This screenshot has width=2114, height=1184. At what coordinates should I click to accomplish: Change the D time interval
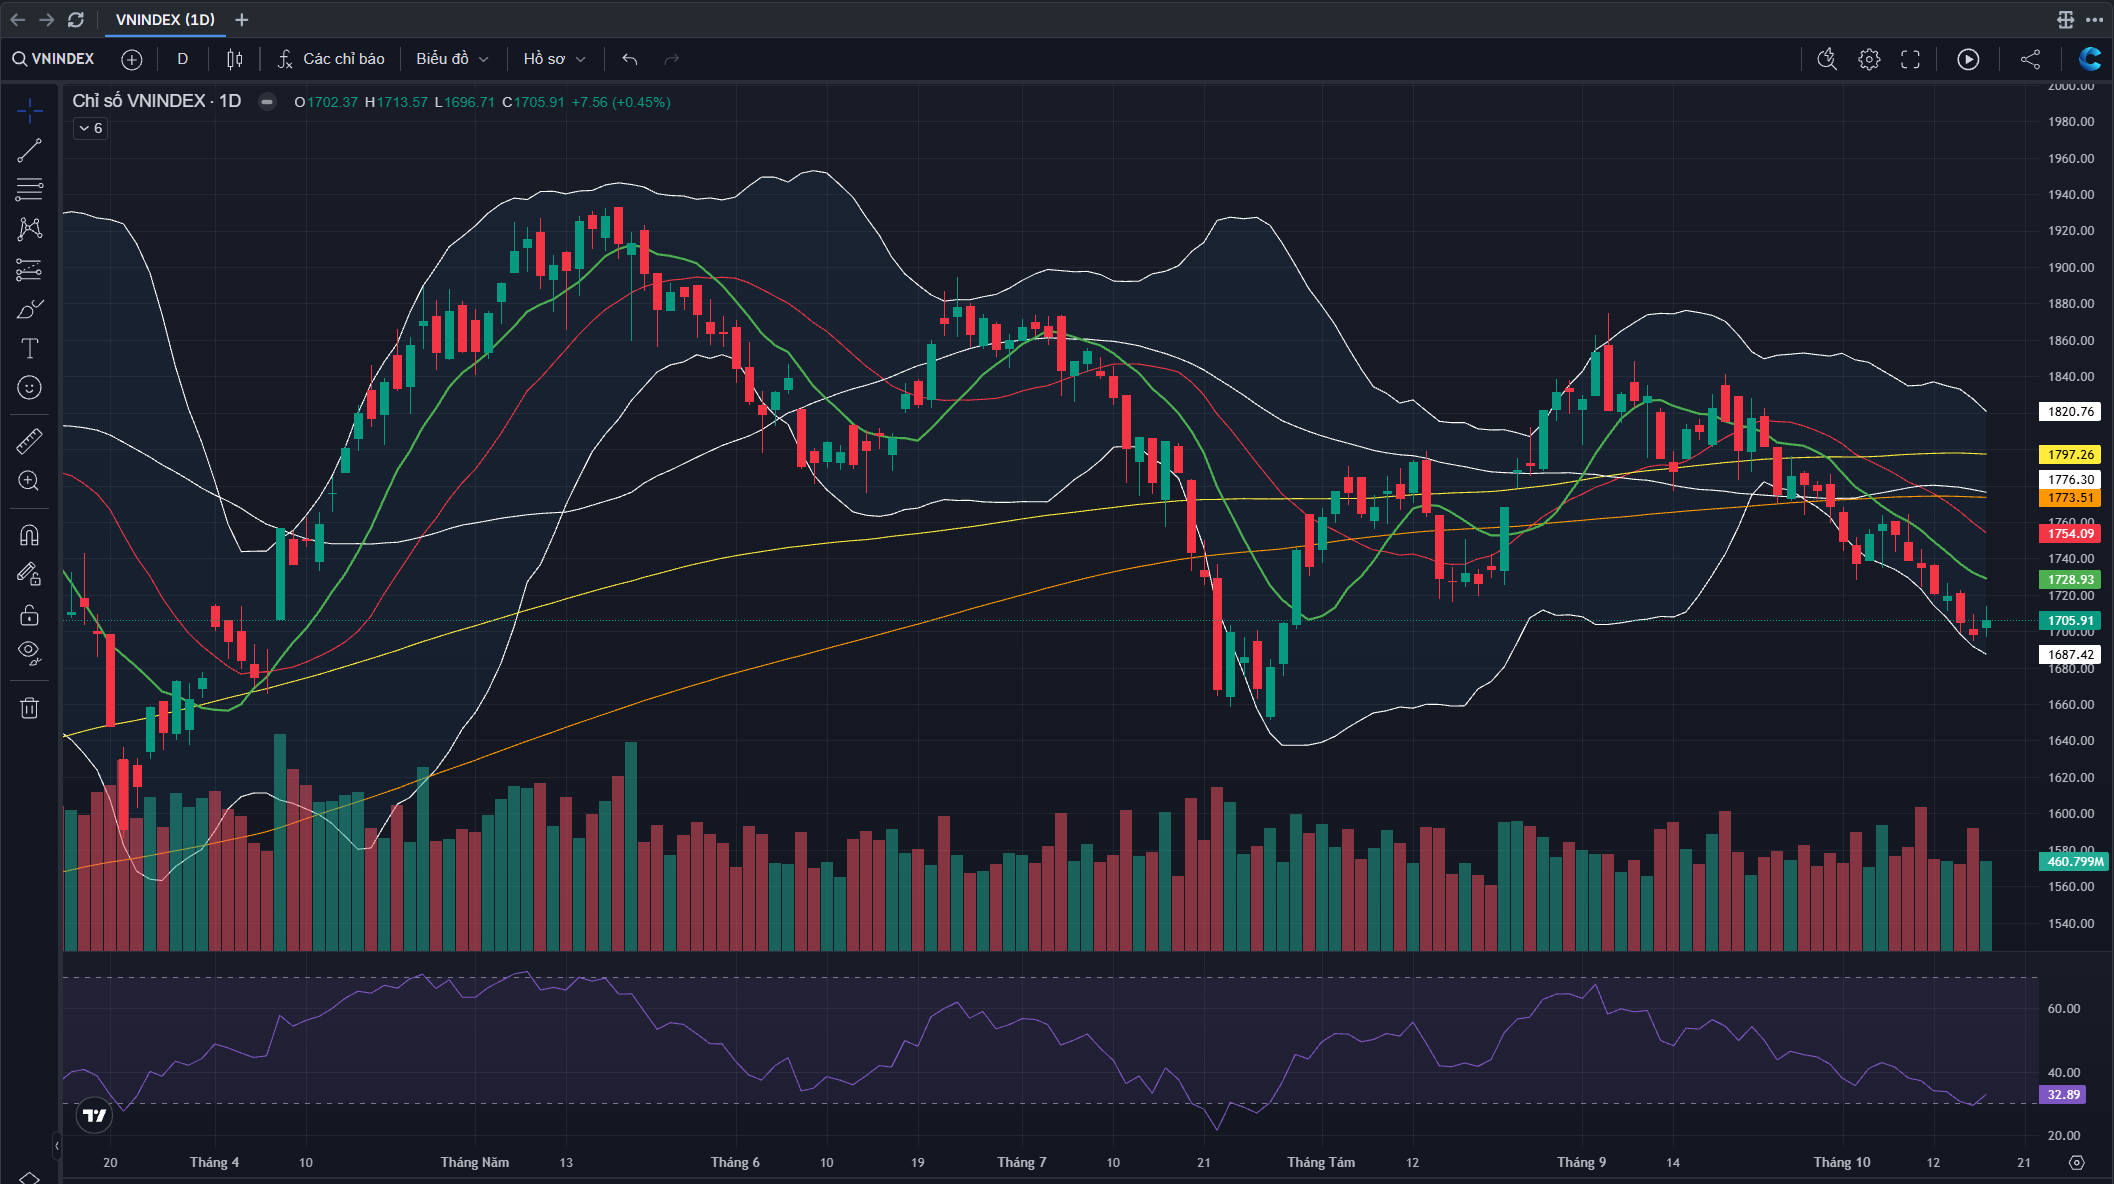click(x=183, y=59)
